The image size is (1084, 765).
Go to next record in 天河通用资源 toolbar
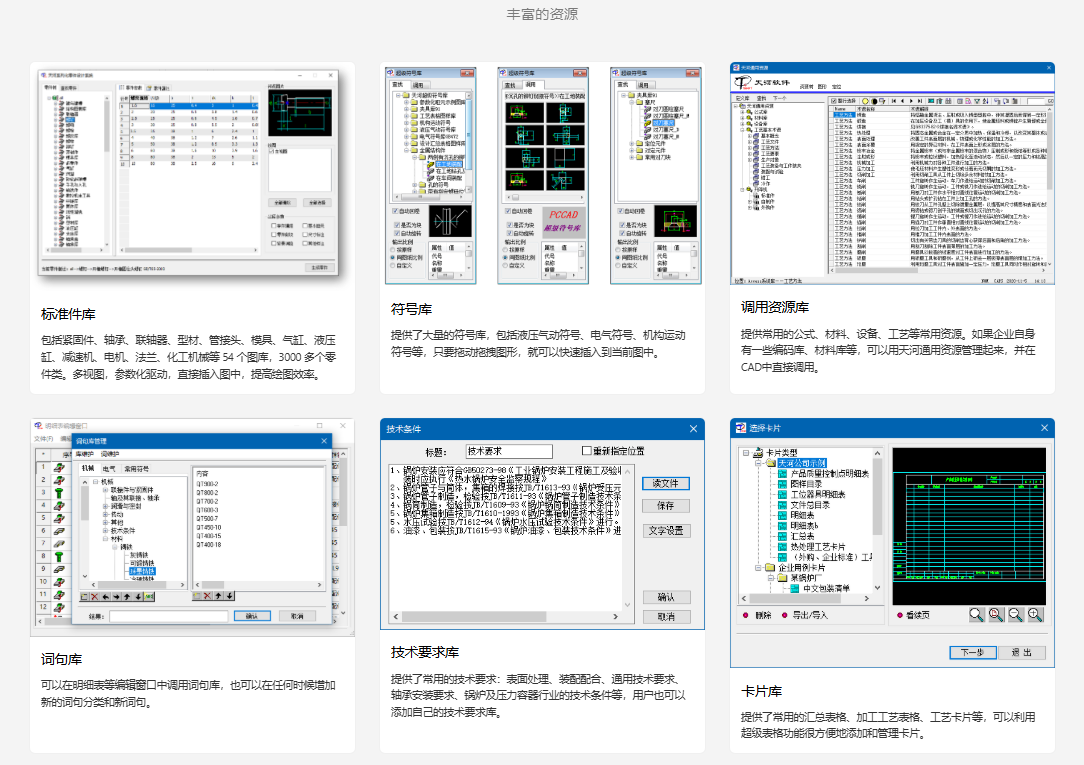coord(911,101)
